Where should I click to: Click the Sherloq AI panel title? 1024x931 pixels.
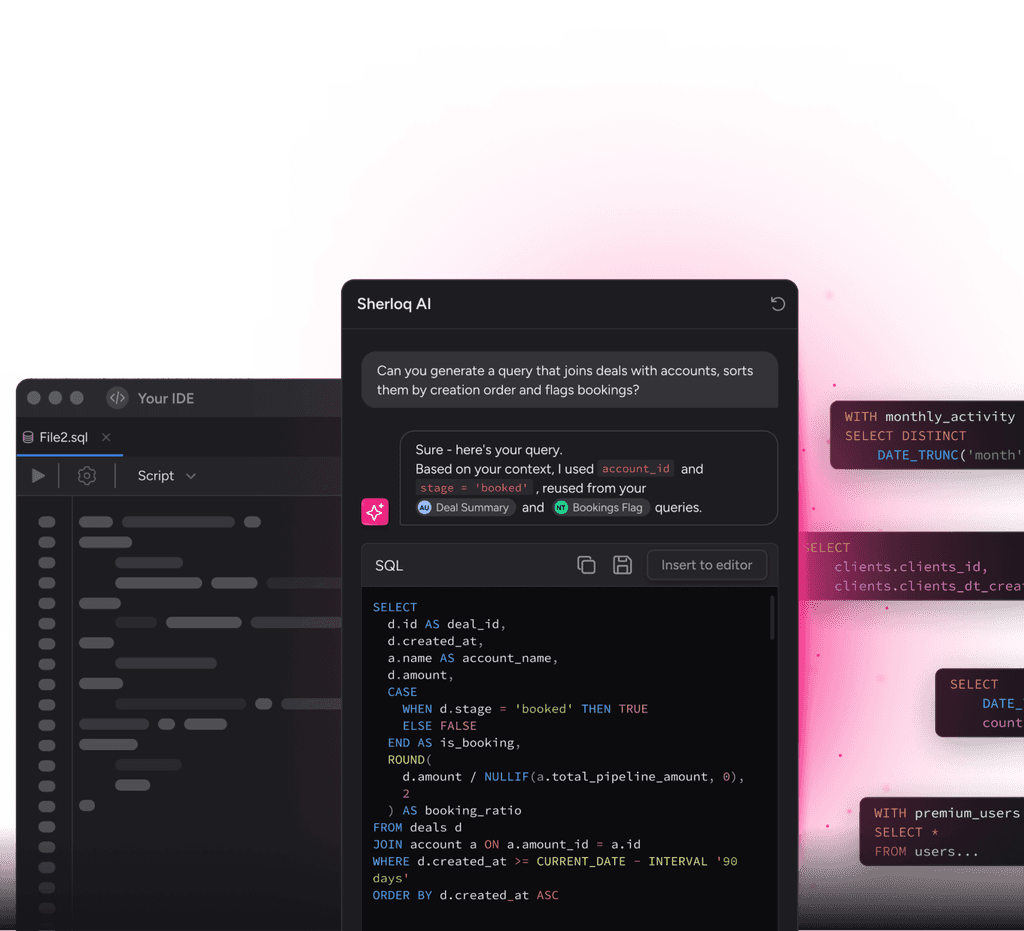(393, 303)
